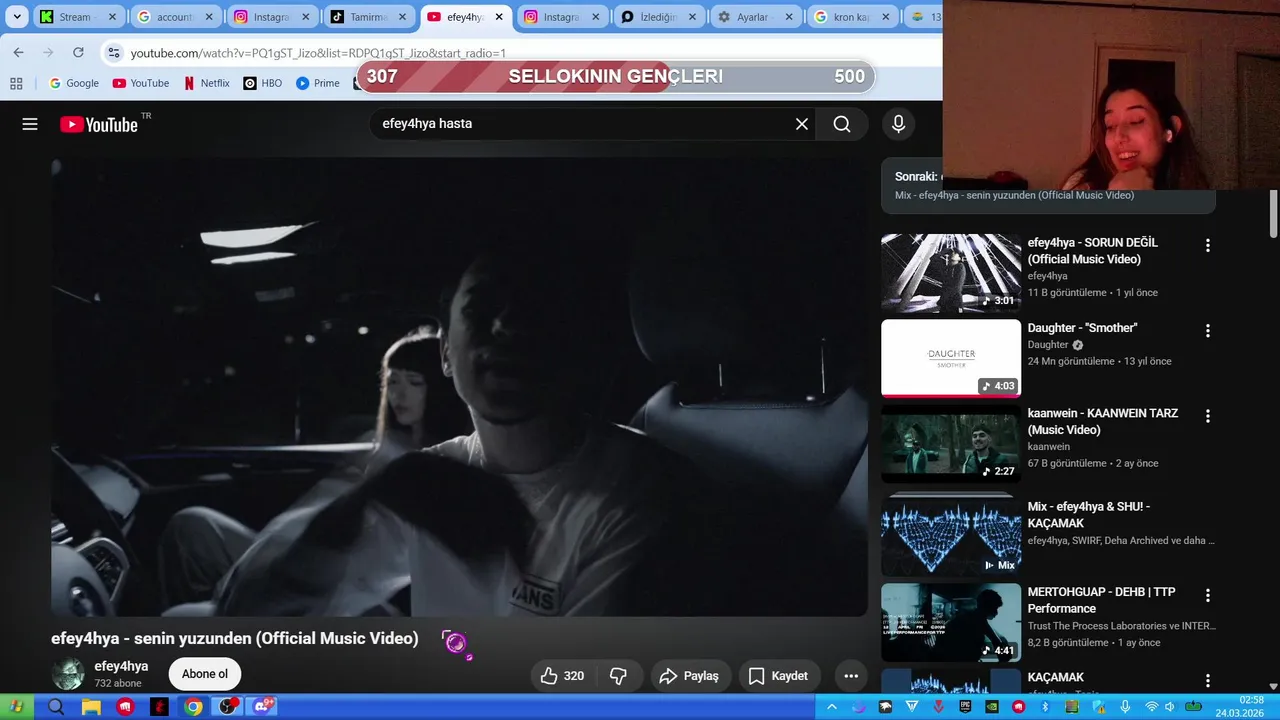The width and height of the screenshot is (1280, 720).
Task: Reload the page
Action: coord(78,52)
